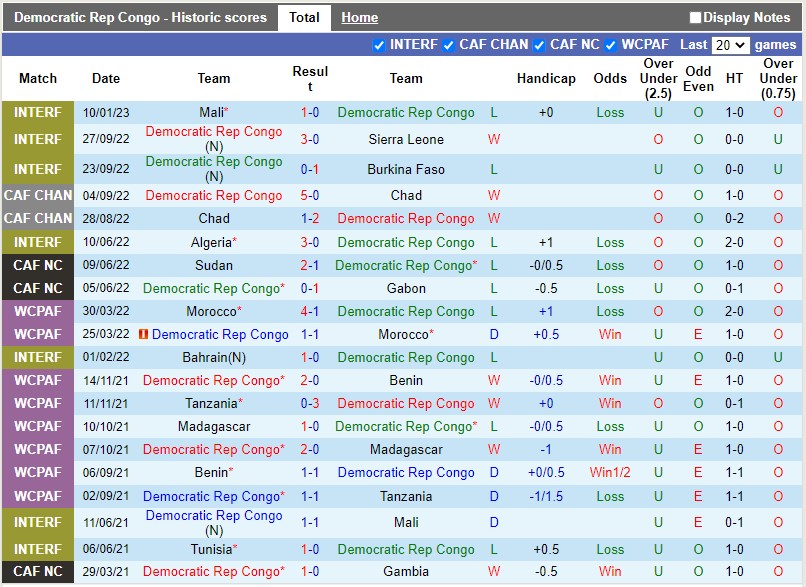Toggle the CAF NC filter checkbox
The image size is (806, 587).
(539, 45)
